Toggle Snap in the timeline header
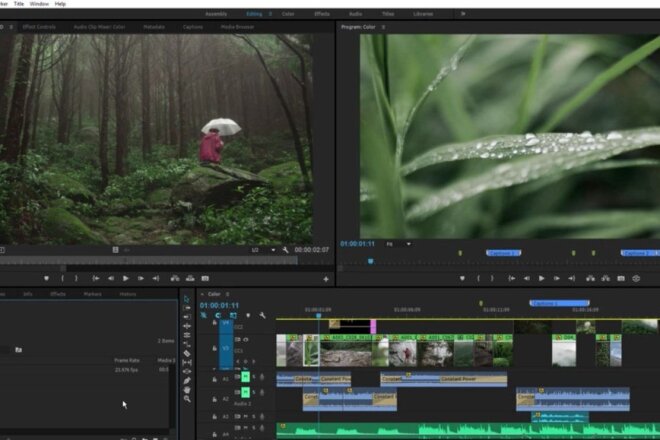The image size is (660, 440). (218, 315)
